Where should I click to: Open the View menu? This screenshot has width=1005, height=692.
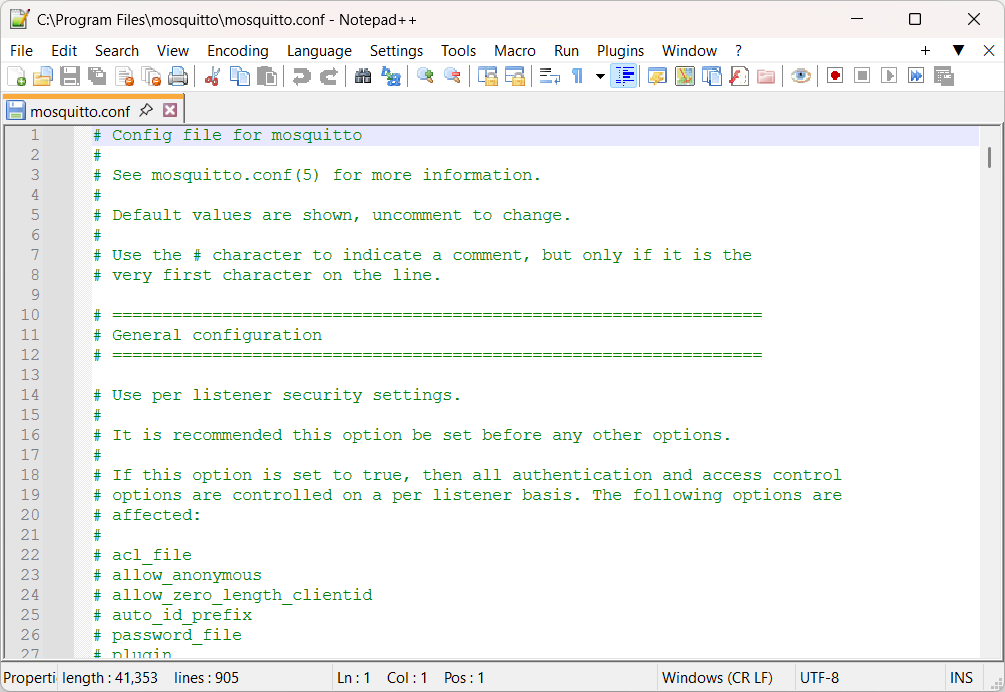coord(173,51)
